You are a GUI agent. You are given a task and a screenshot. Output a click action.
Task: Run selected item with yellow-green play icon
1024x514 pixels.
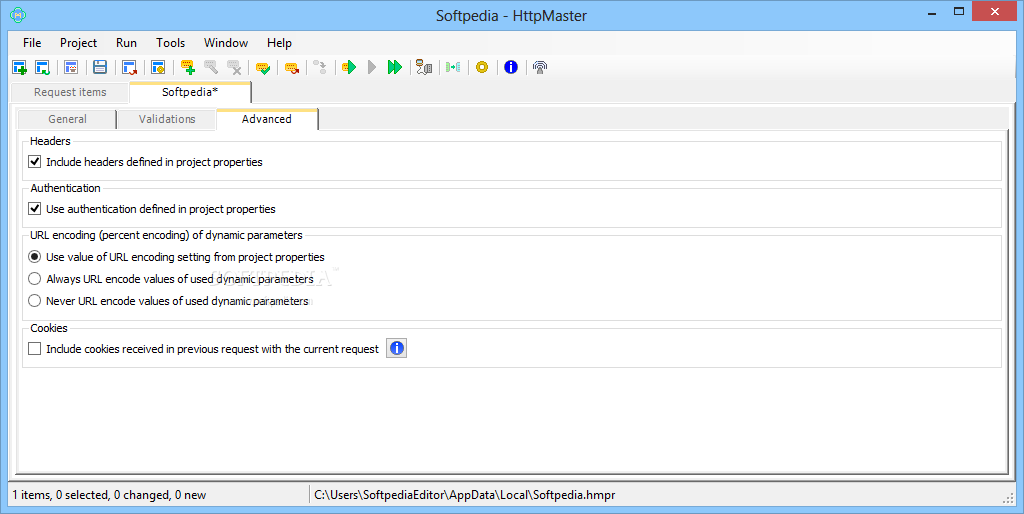coord(349,67)
